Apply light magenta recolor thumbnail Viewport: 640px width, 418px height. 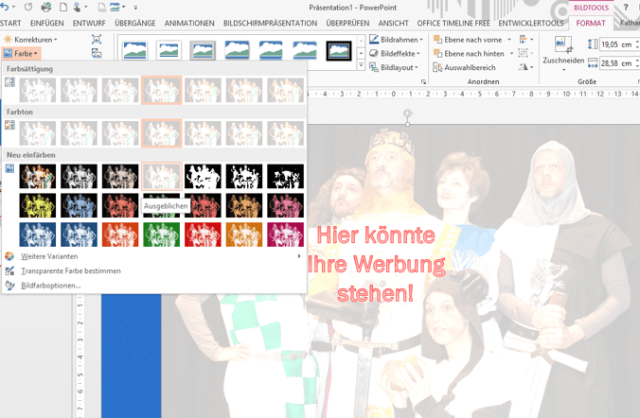coord(285,234)
